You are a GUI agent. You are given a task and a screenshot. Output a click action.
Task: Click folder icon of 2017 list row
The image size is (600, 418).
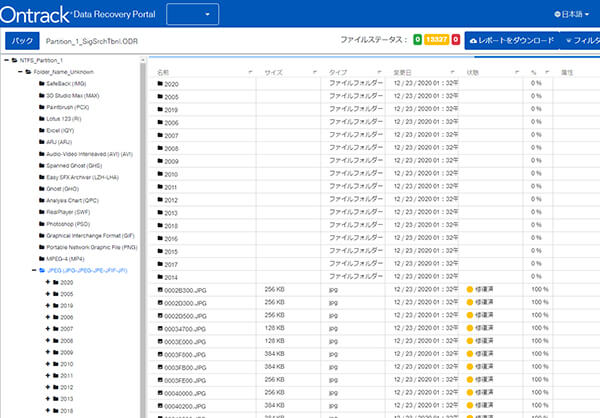pos(160,264)
